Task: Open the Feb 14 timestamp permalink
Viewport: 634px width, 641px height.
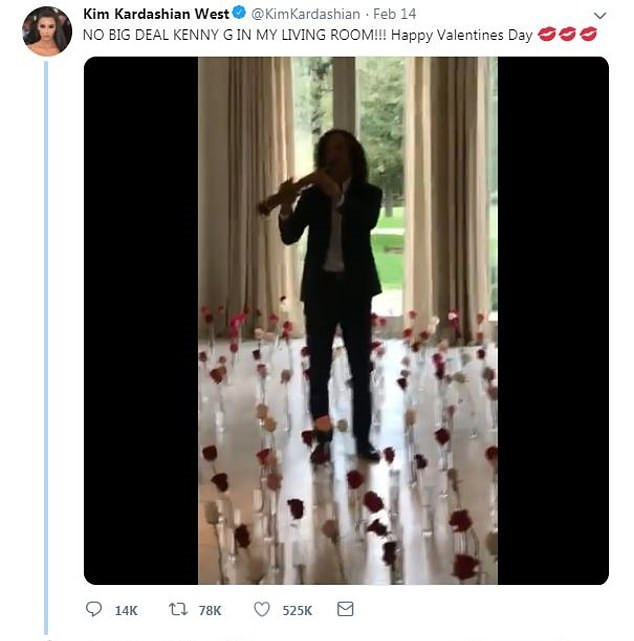Action: (x=394, y=14)
